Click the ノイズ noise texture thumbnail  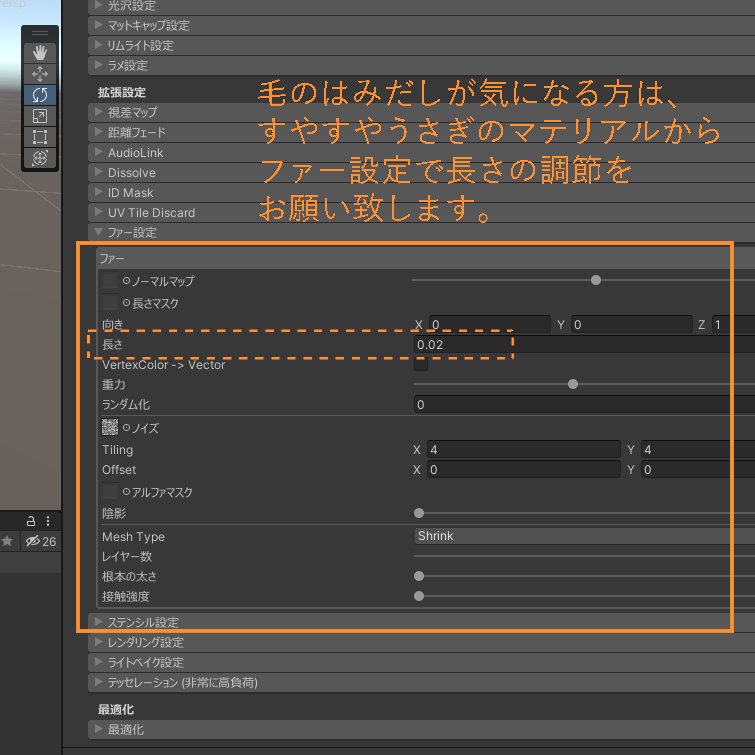click(110, 427)
